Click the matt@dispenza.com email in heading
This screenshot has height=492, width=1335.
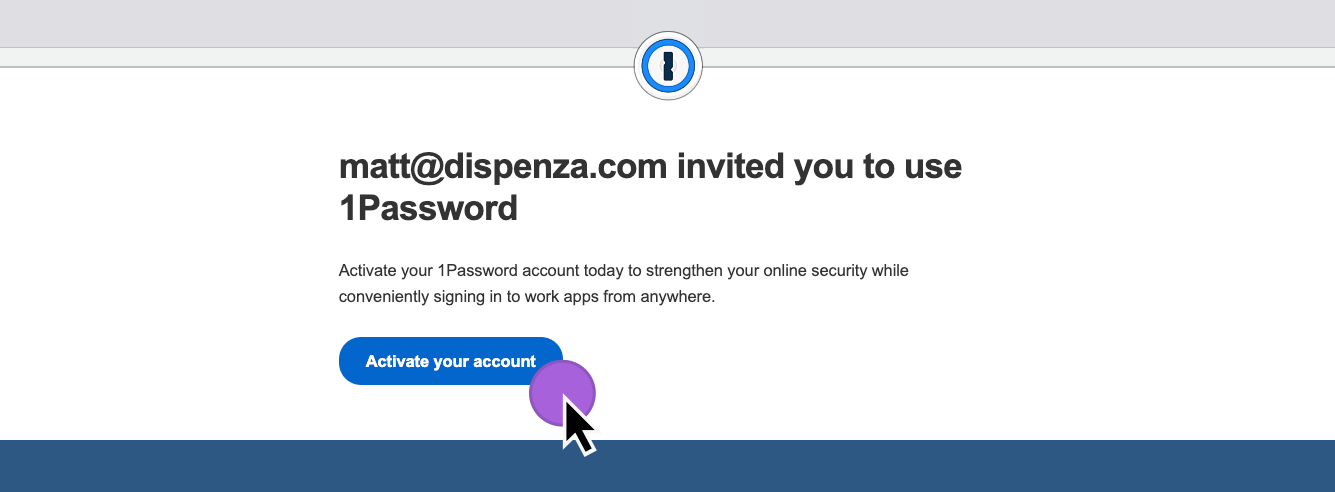tap(503, 166)
